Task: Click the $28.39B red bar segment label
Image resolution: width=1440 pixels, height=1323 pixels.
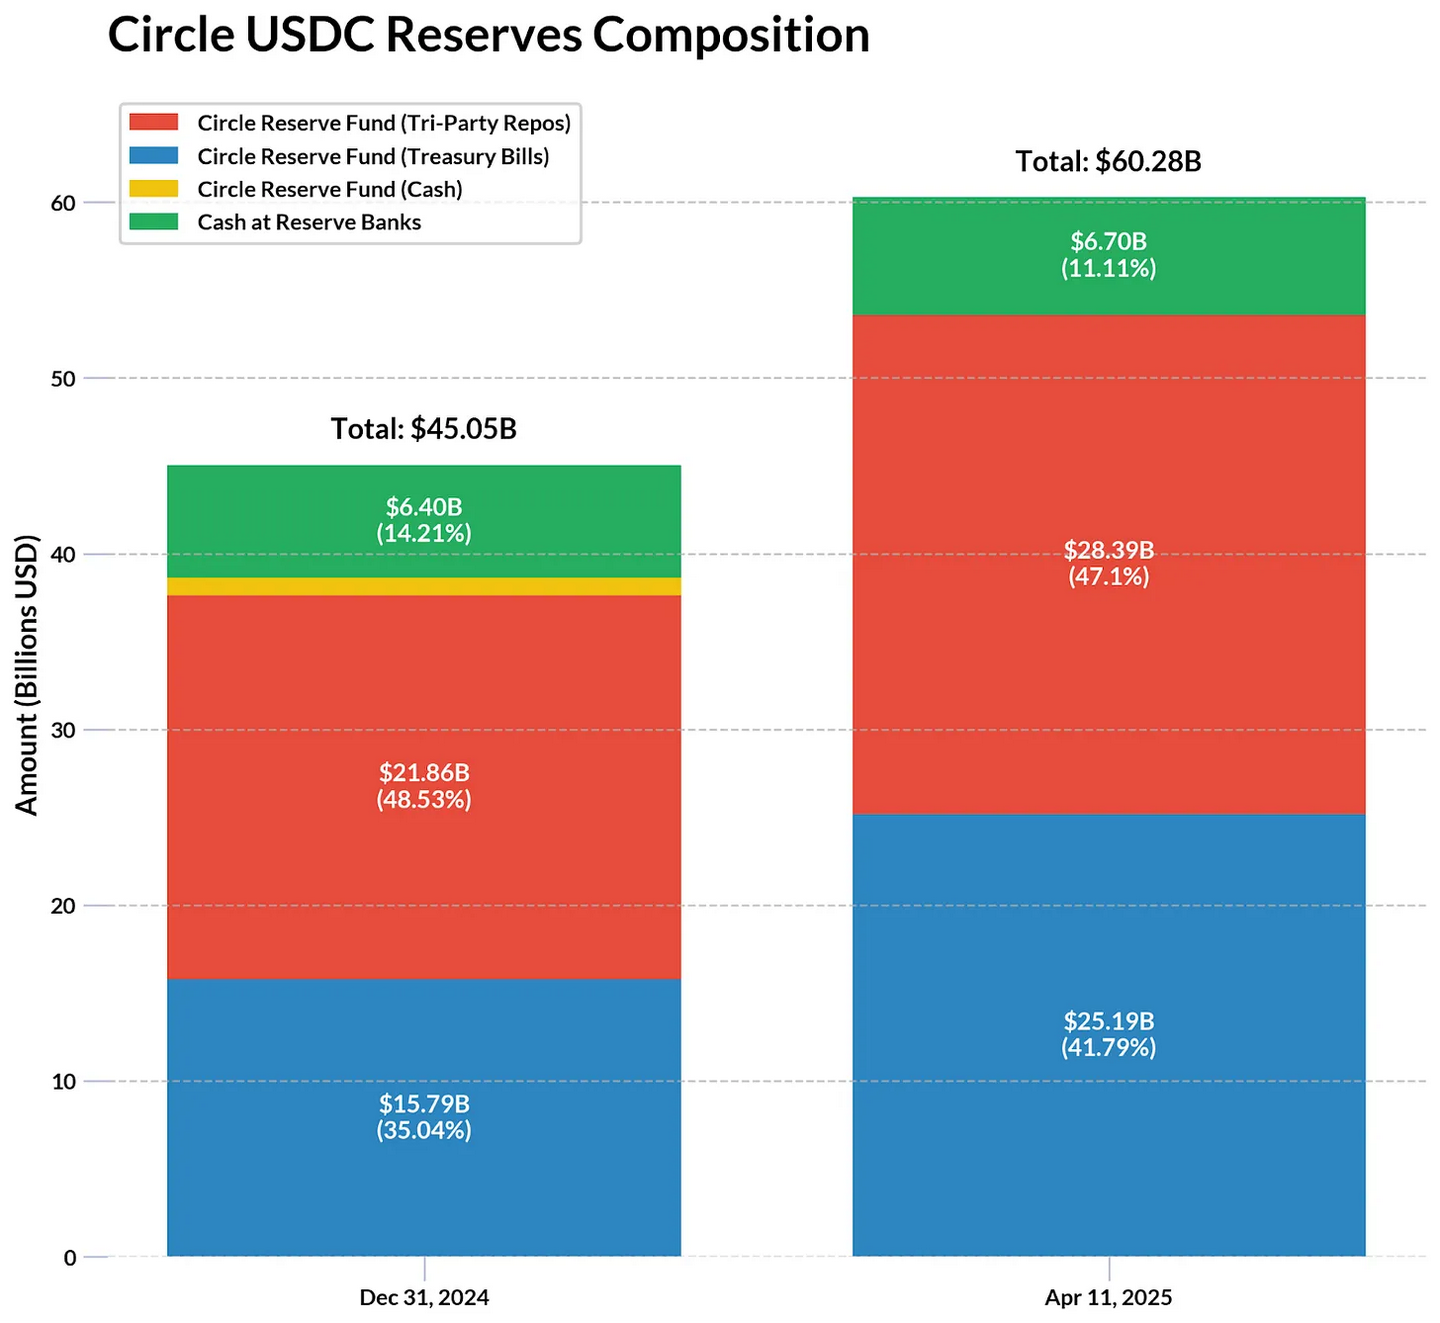Action: click(x=1108, y=550)
